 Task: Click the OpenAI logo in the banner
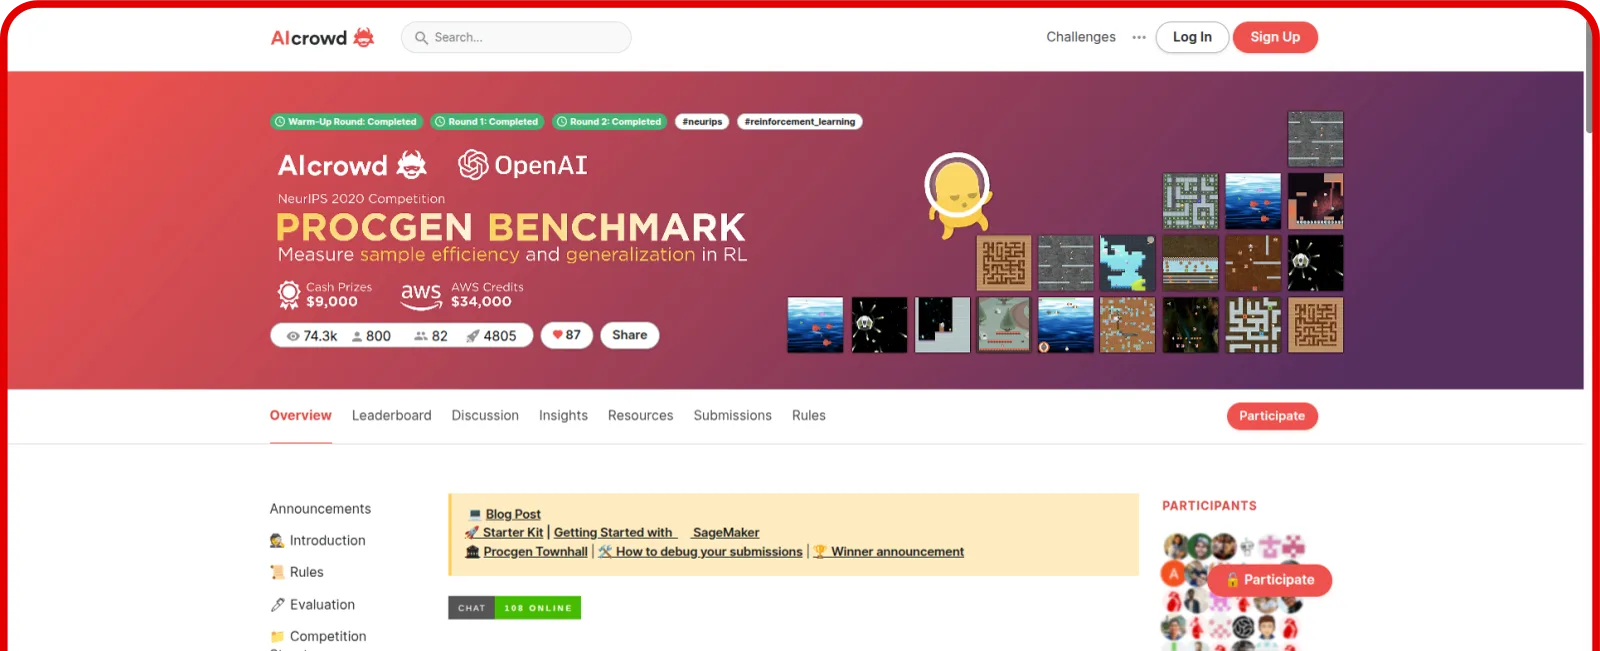pos(523,165)
